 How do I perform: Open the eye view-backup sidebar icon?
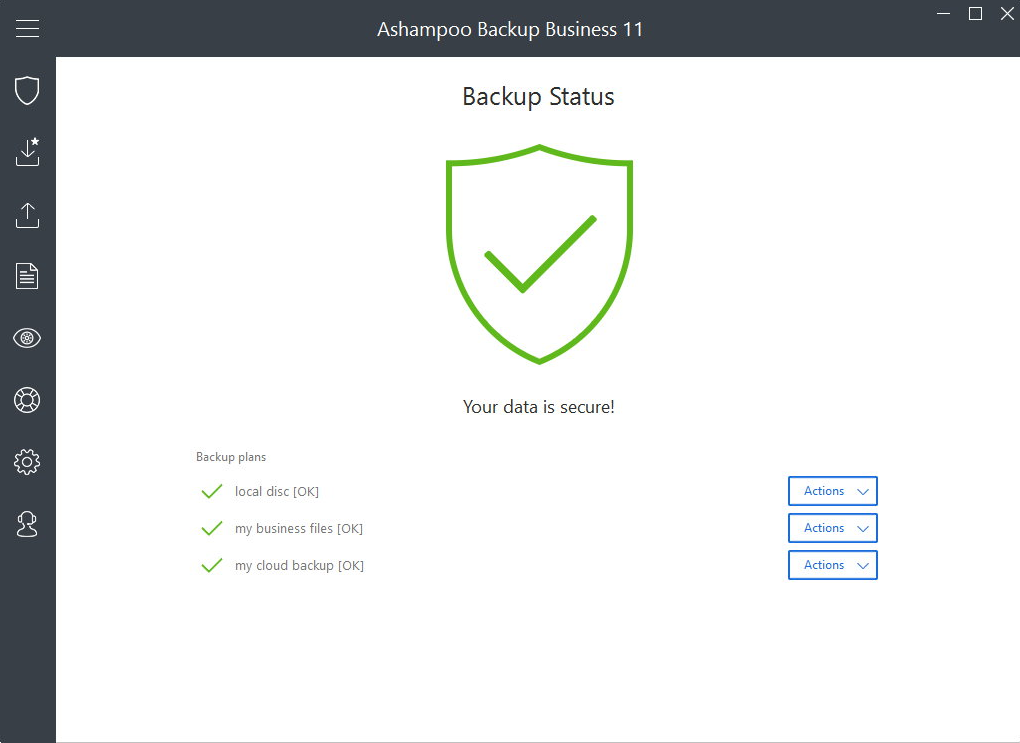(27, 338)
